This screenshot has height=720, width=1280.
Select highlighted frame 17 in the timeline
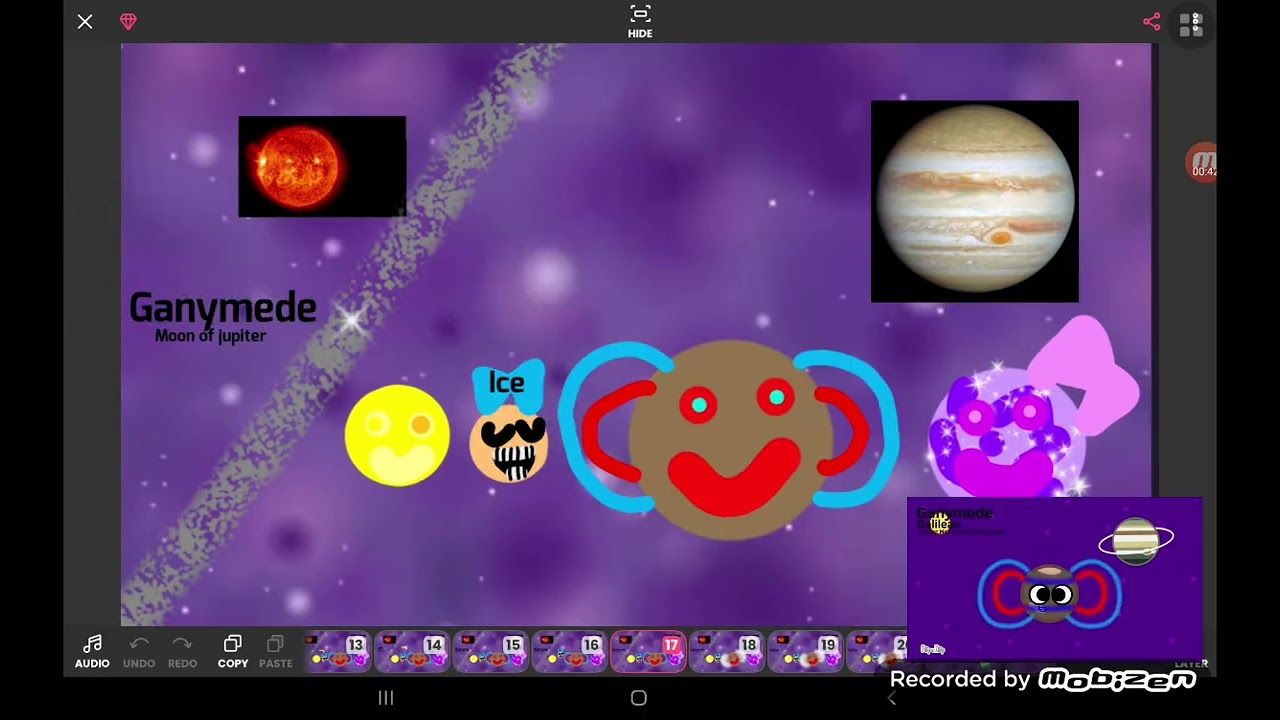click(648, 650)
